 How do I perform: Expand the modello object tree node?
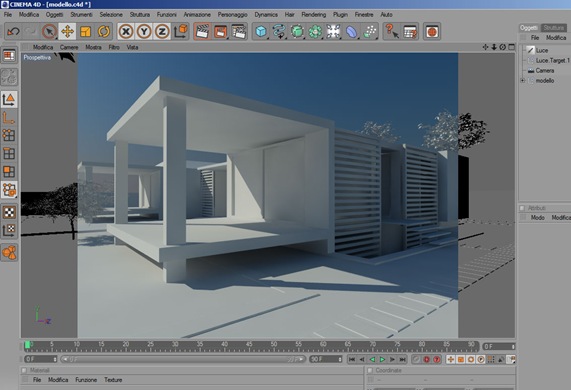(x=523, y=80)
